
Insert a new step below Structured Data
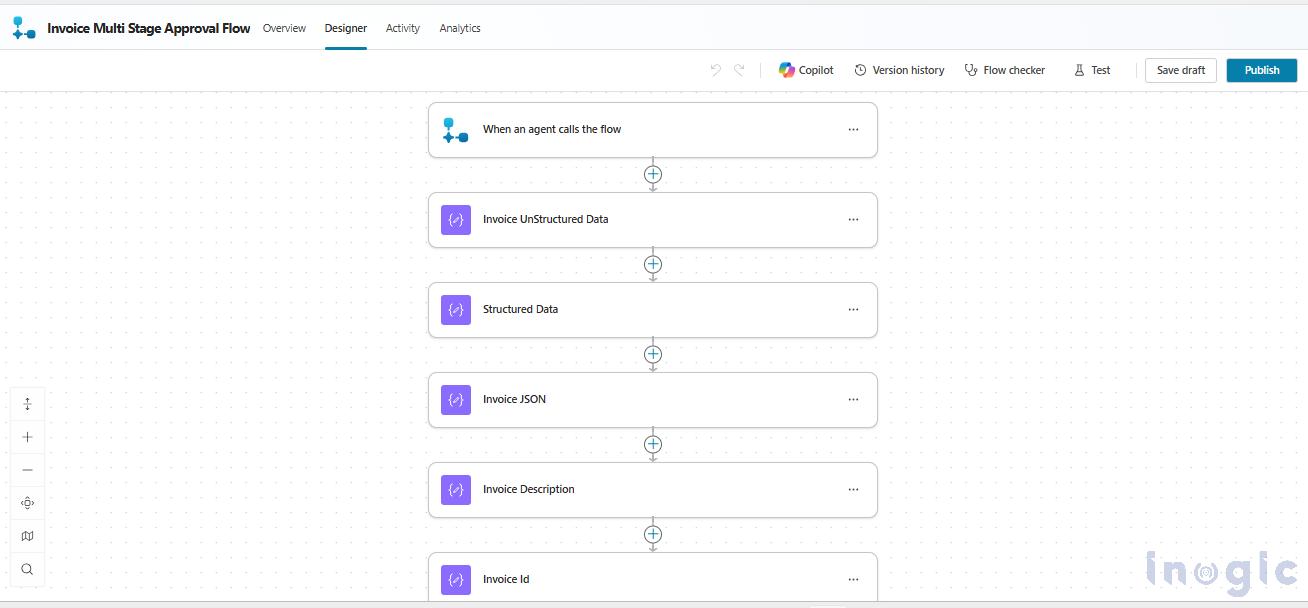(653, 354)
